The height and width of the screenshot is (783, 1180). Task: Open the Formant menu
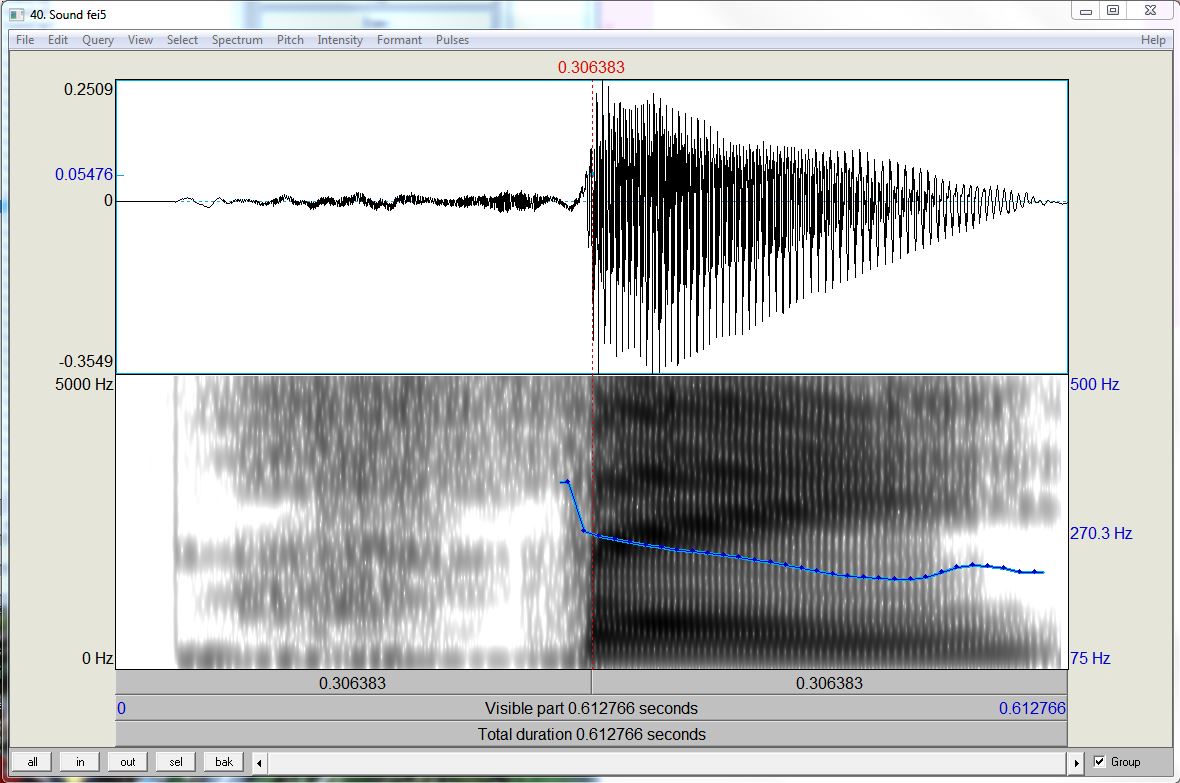point(399,40)
